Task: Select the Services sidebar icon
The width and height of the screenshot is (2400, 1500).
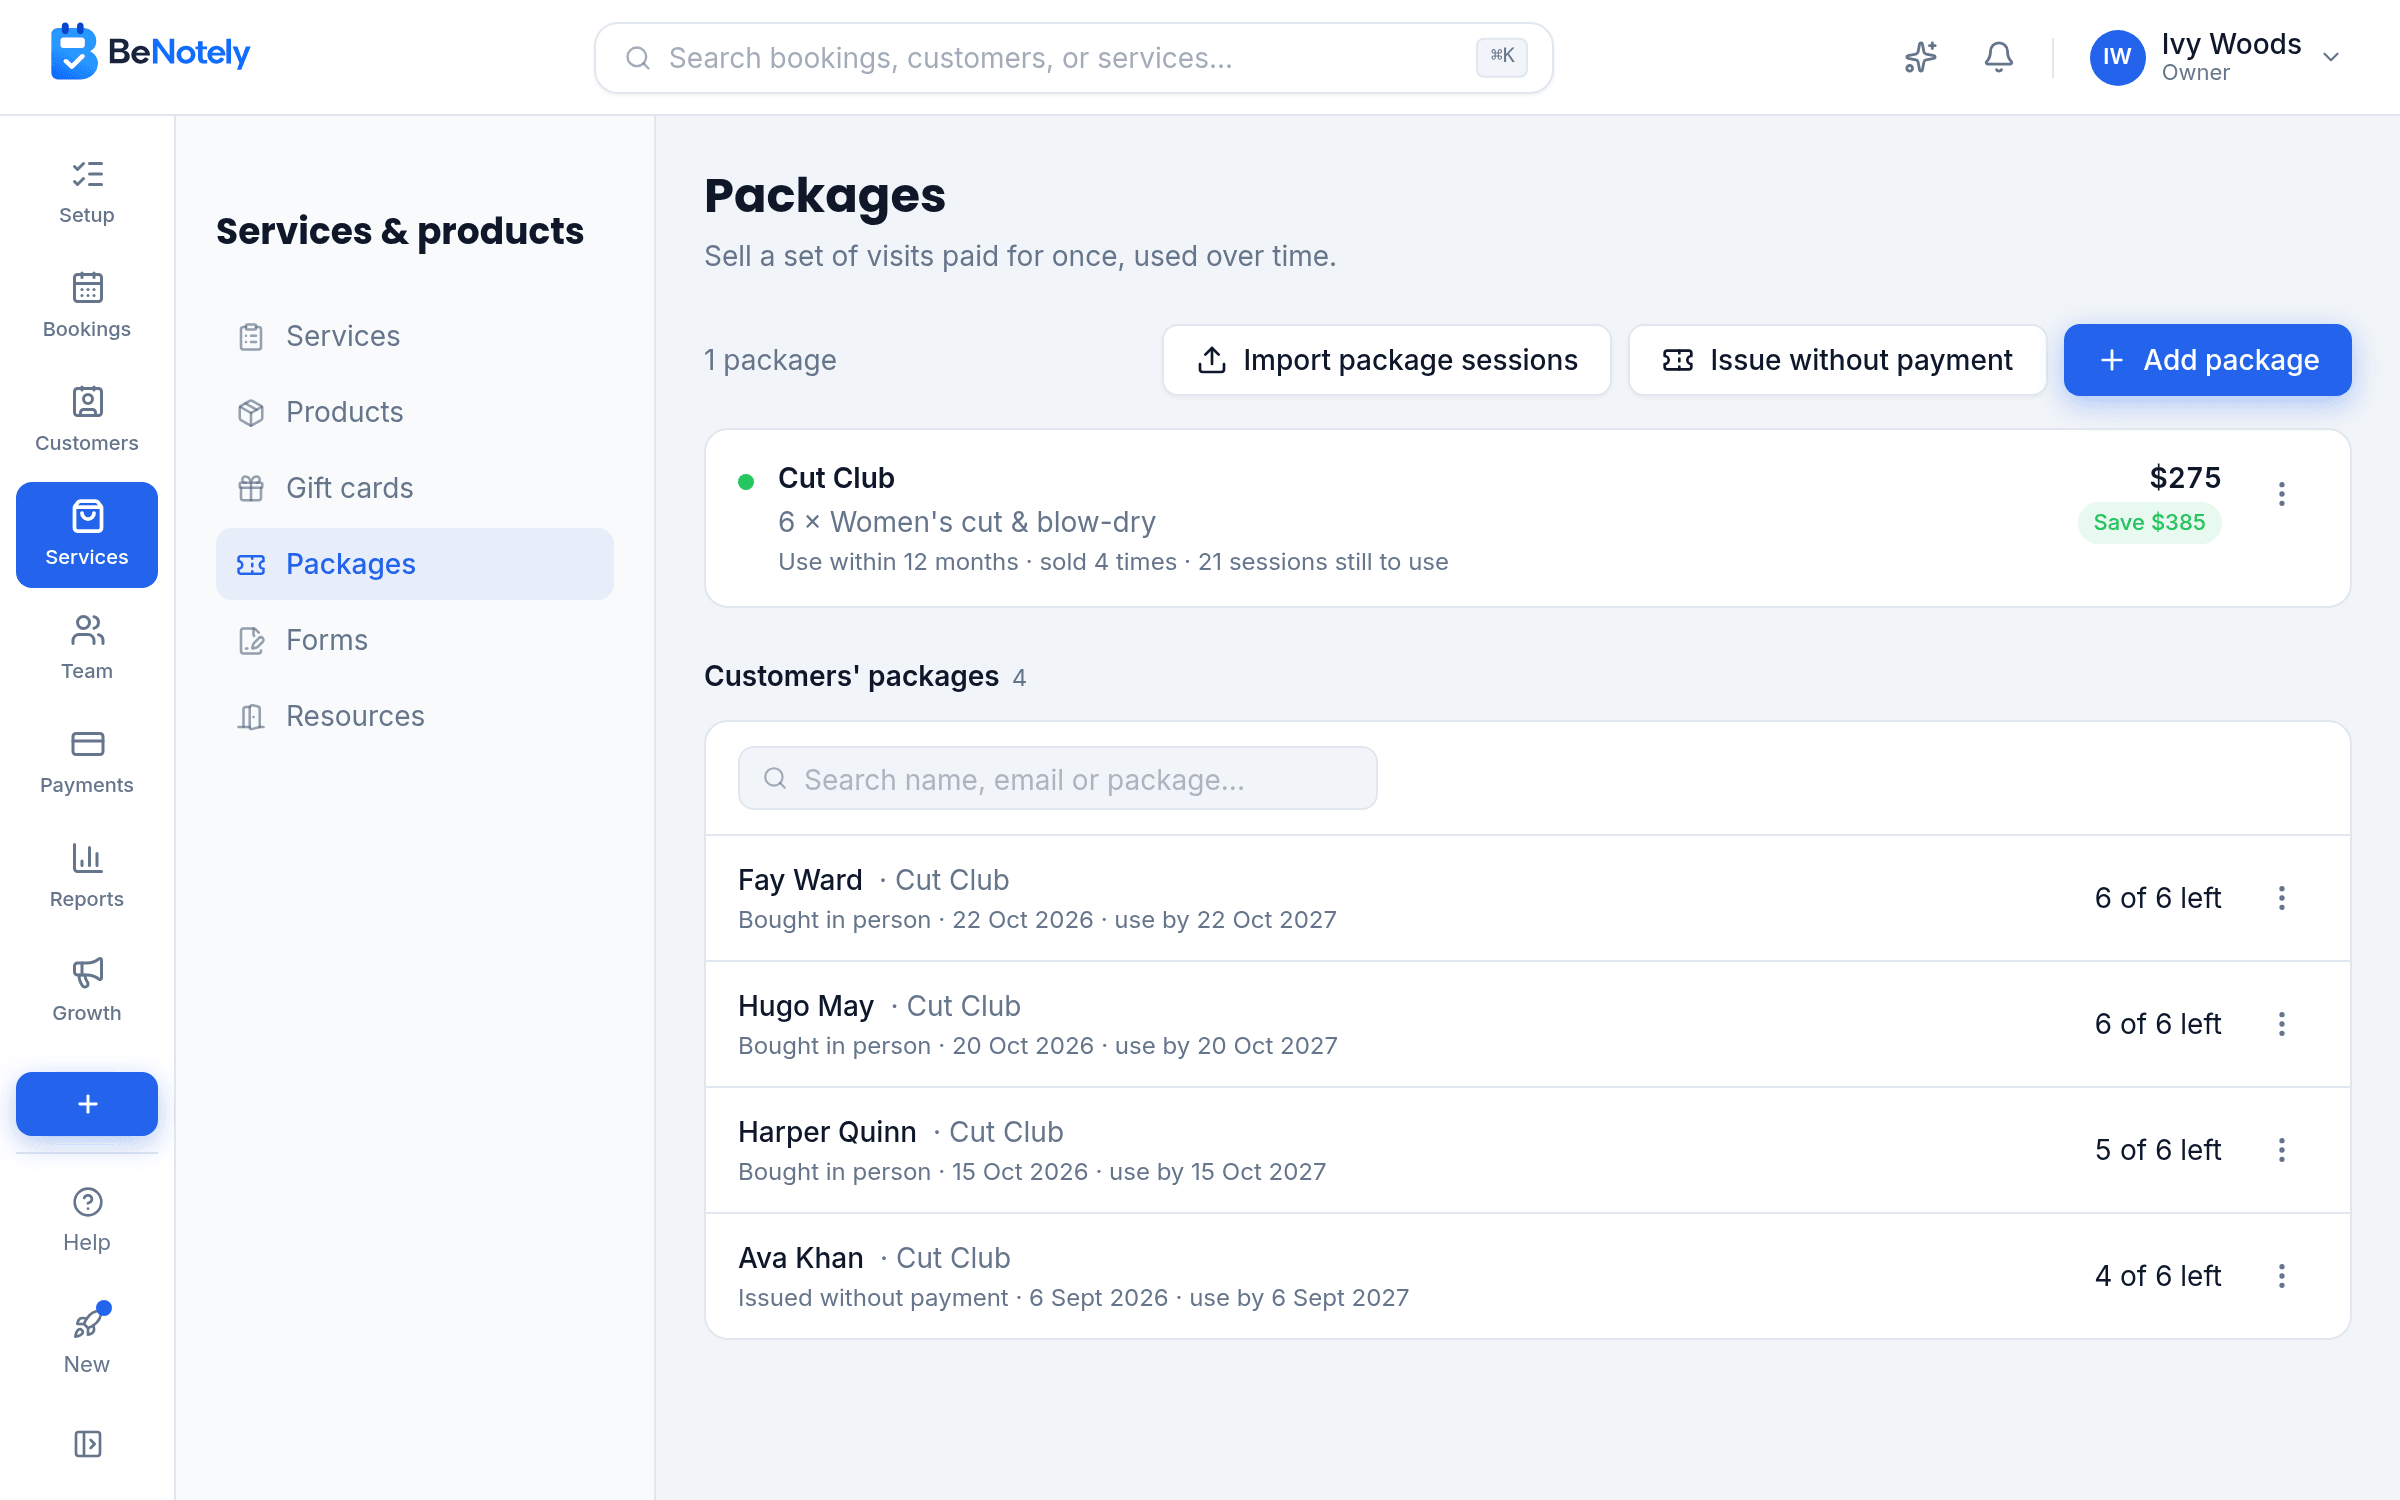Action: 87,535
